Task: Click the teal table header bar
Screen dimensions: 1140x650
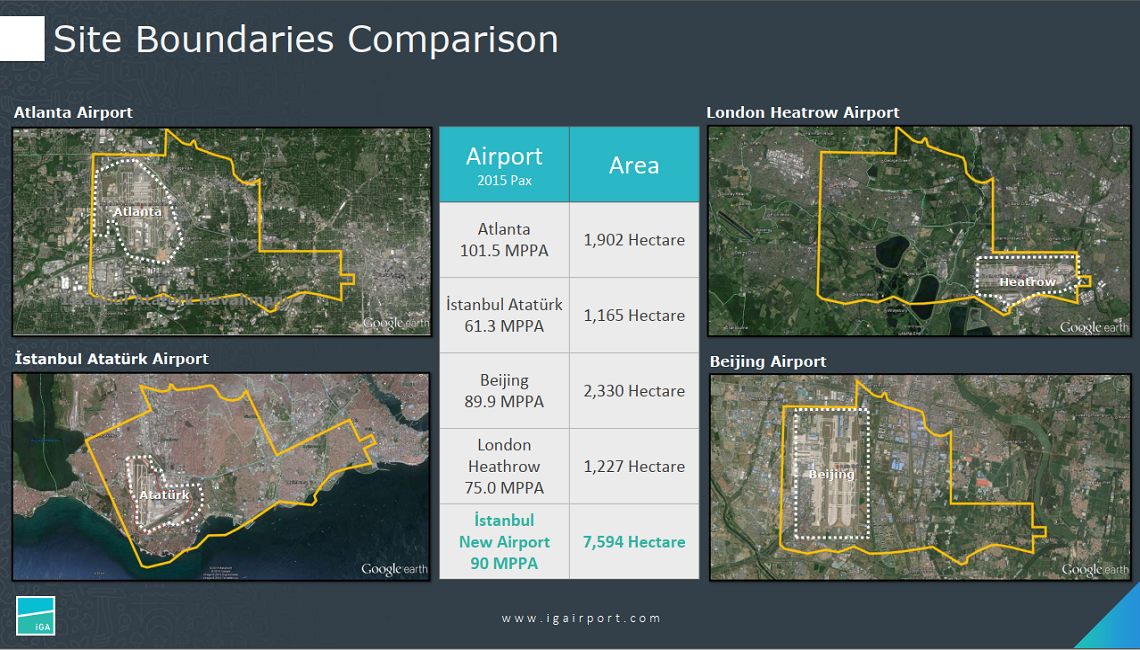Action: point(568,164)
